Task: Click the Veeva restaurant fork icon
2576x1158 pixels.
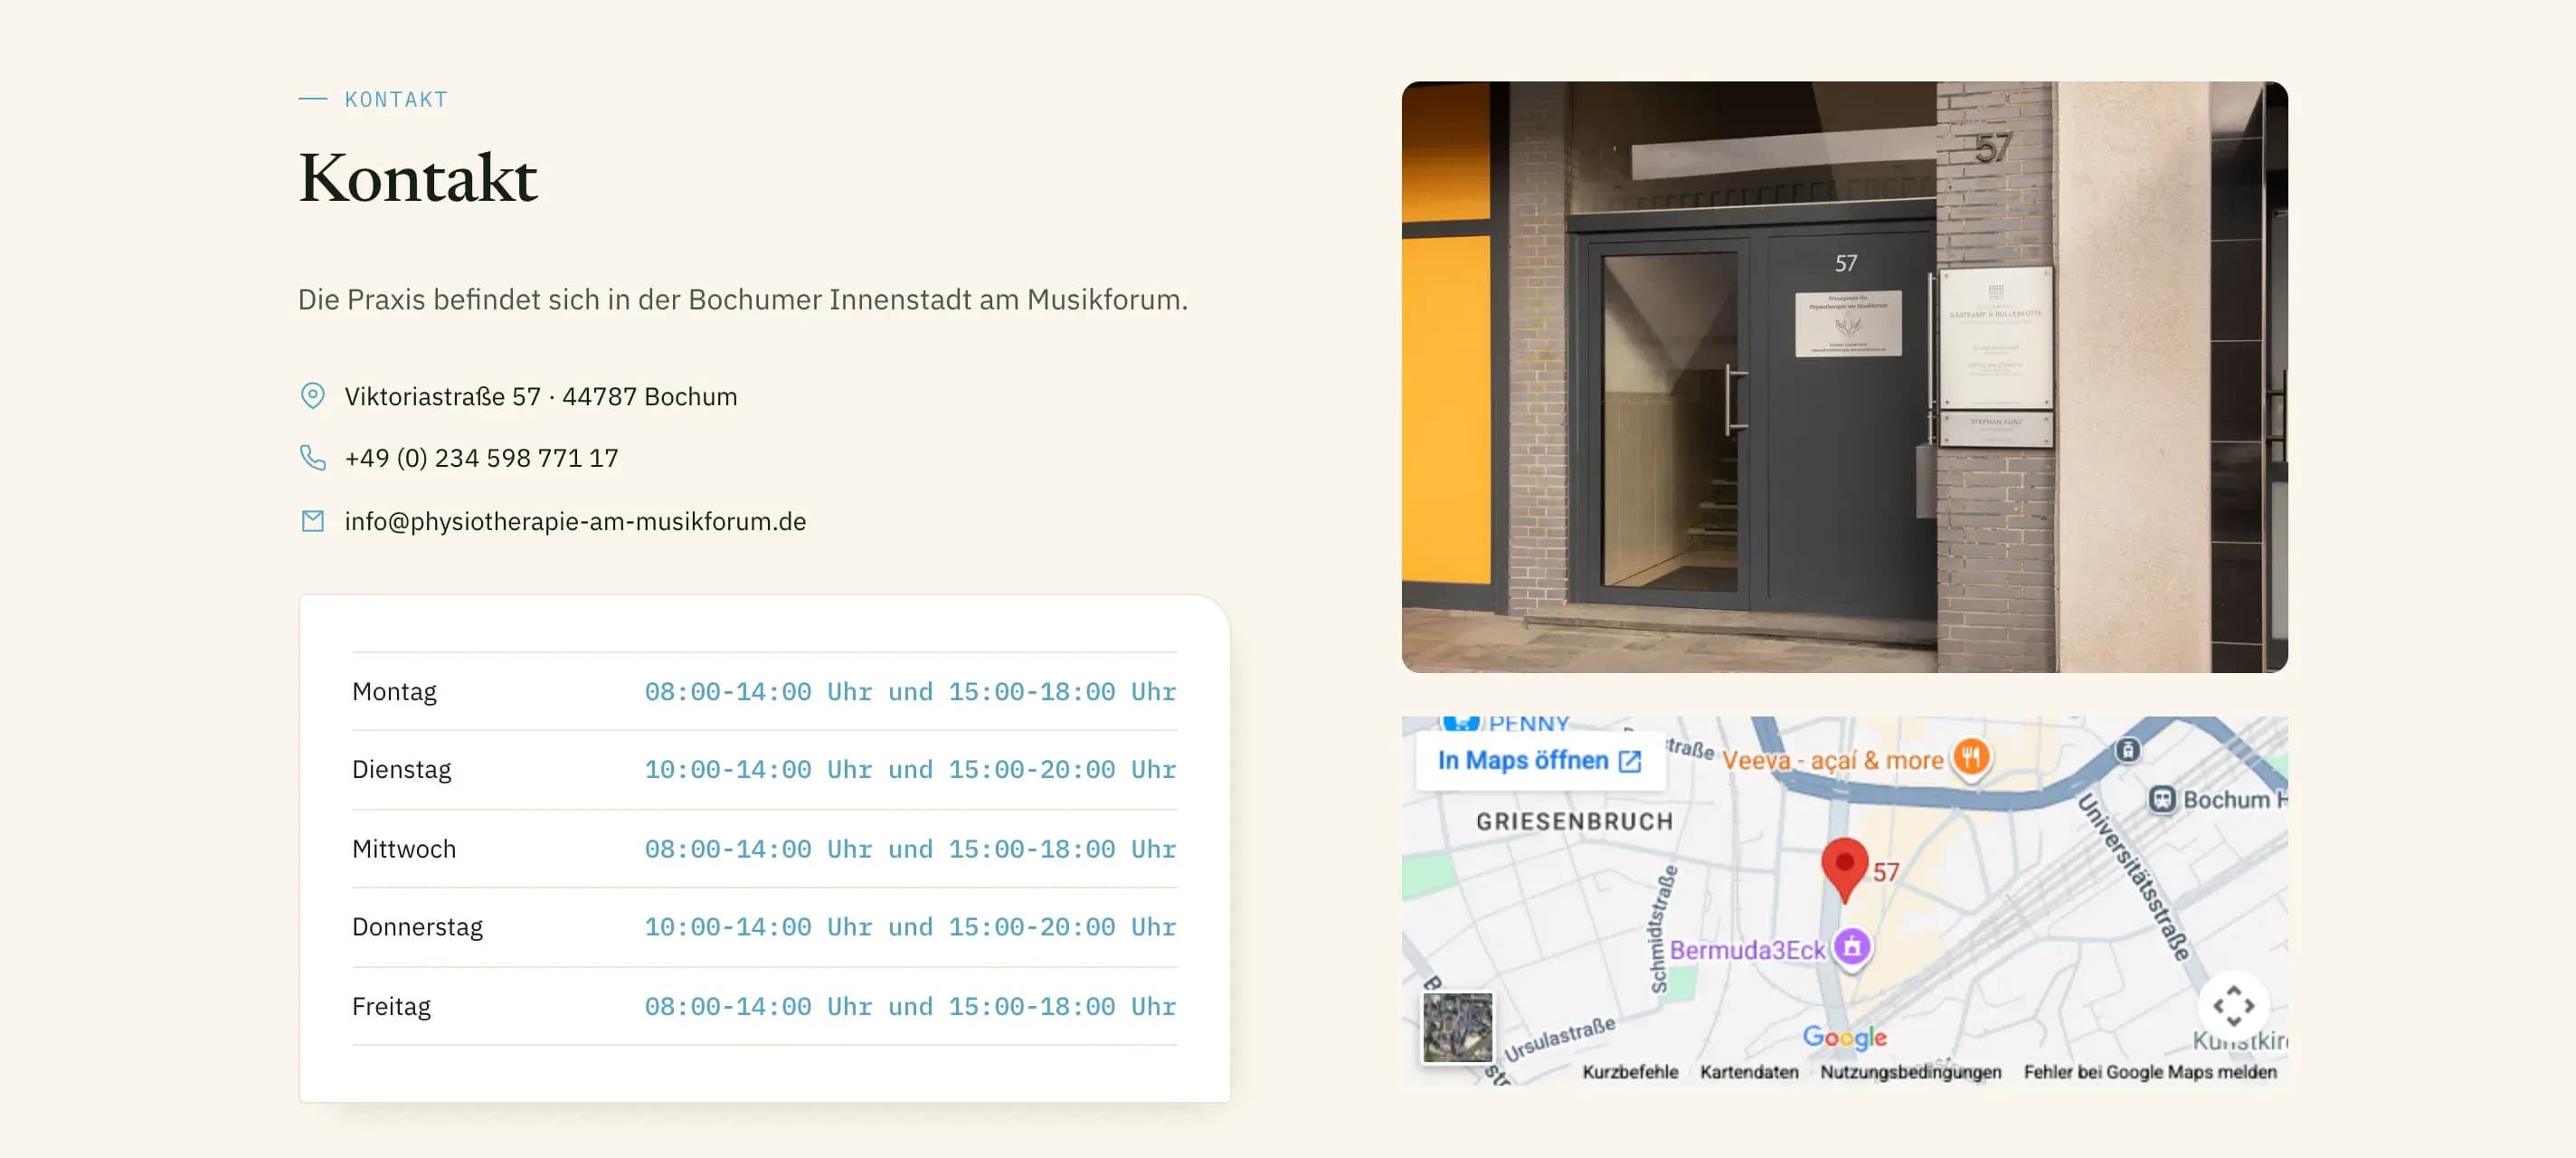Action: (1971, 757)
